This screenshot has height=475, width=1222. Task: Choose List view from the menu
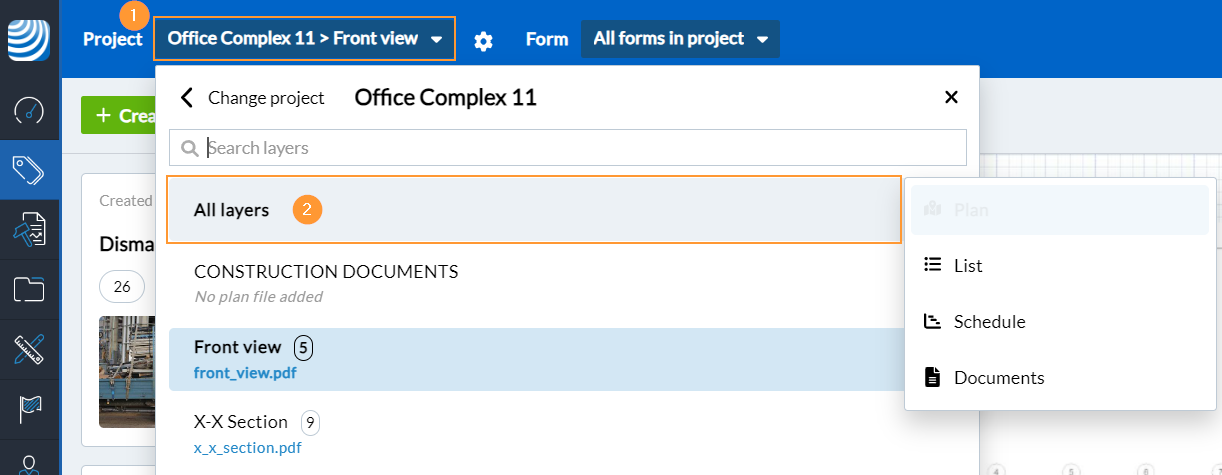pyautogui.click(x=968, y=266)
